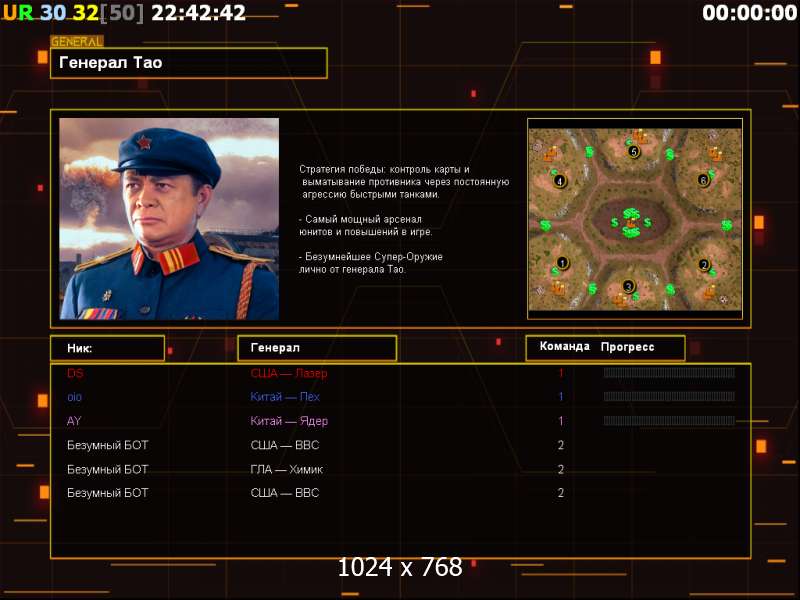The image size is (800, 600).
Task: Click start position 1 on the minimap
Action: click(x=562, y=263)
